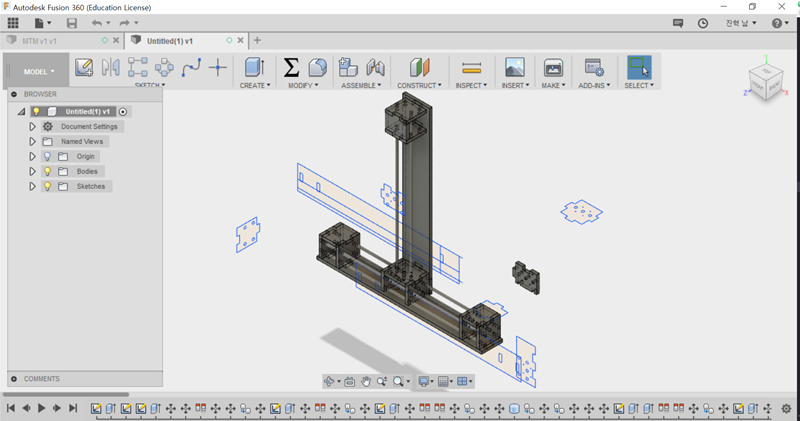
Task: Add a new design tab with plus
Action: (257, 40)
